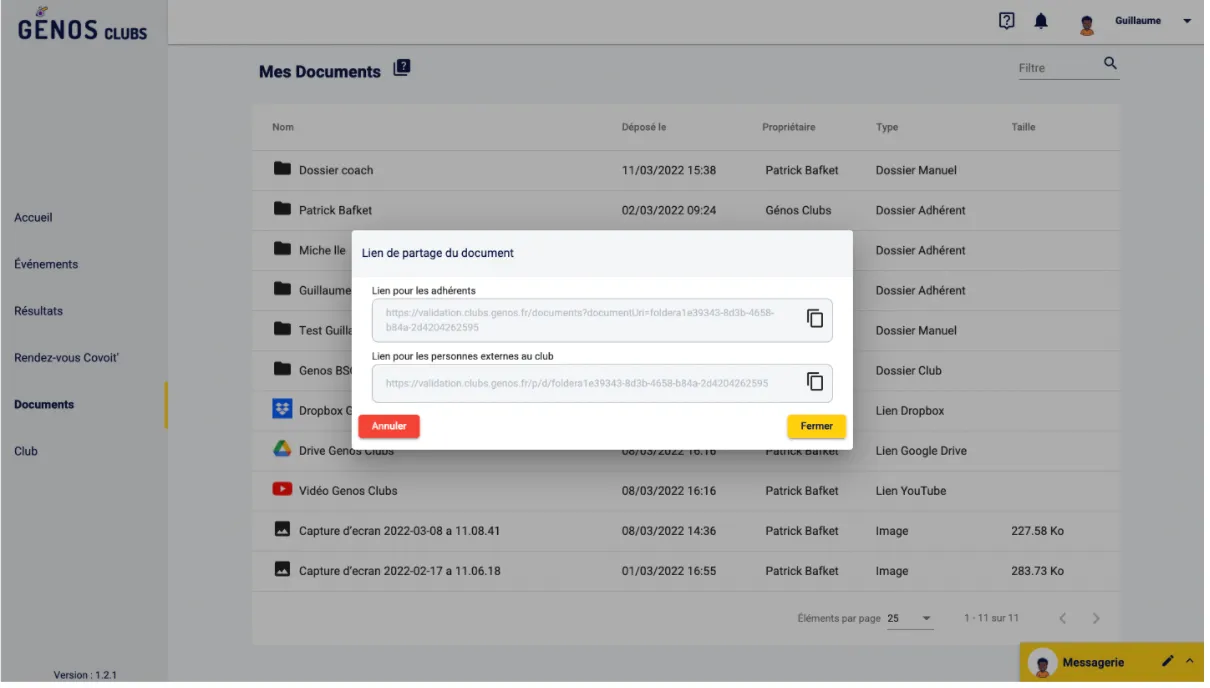Expand the Guillaume user menu arrow

pyautogui.click(x=1187, y=21)
